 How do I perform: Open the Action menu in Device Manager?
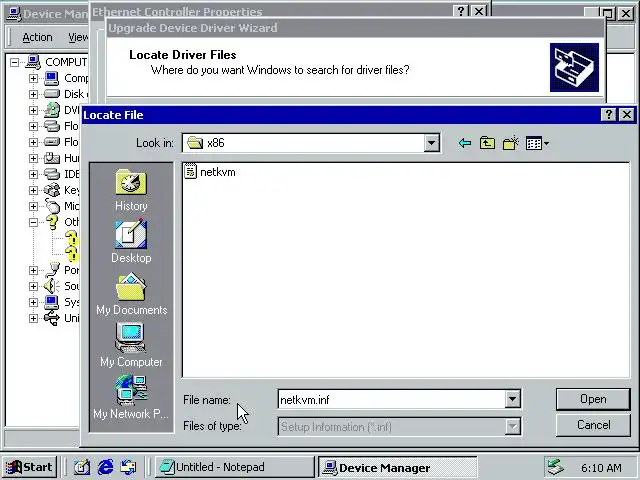tap(37, 38)
